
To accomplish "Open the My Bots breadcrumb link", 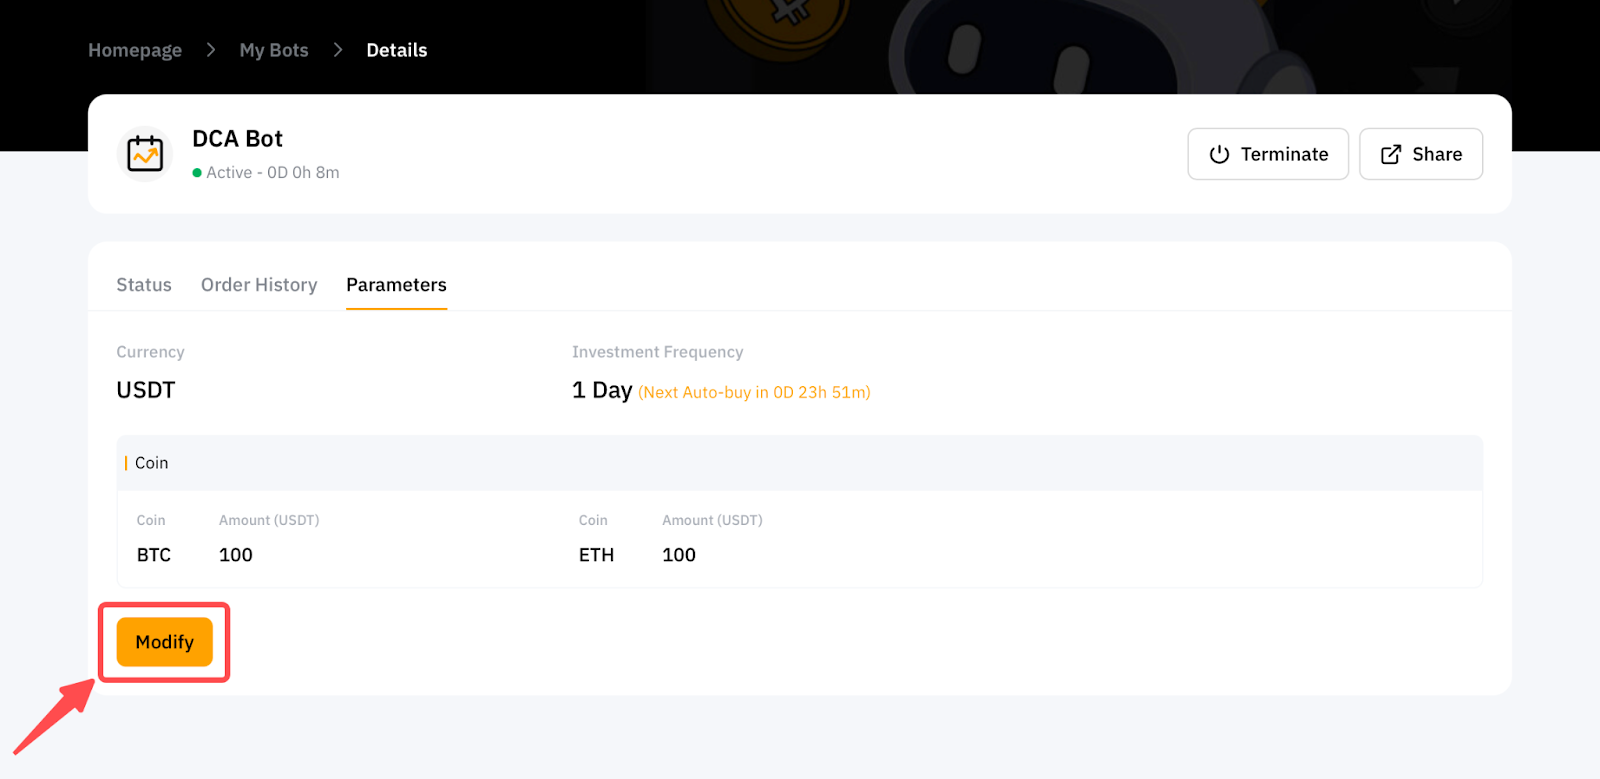I will pyautogui.click(x=274, y=50).
